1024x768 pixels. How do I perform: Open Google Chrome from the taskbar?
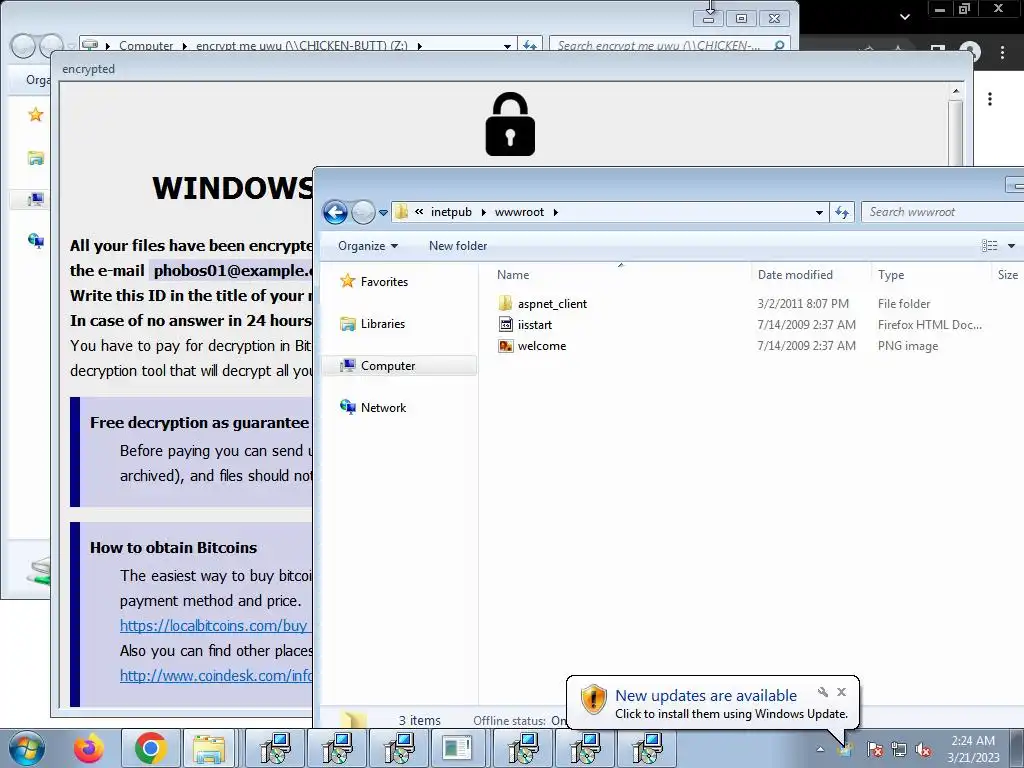(151, 748)
